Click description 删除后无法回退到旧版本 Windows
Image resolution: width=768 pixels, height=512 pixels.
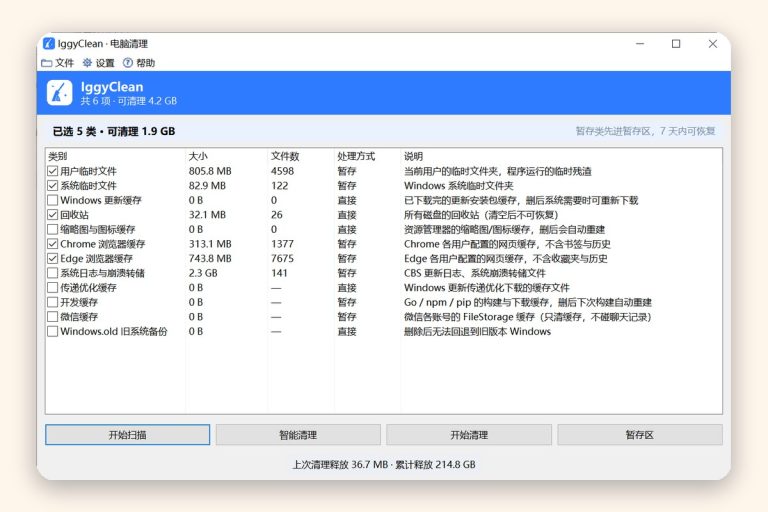[x=478, y=331]
